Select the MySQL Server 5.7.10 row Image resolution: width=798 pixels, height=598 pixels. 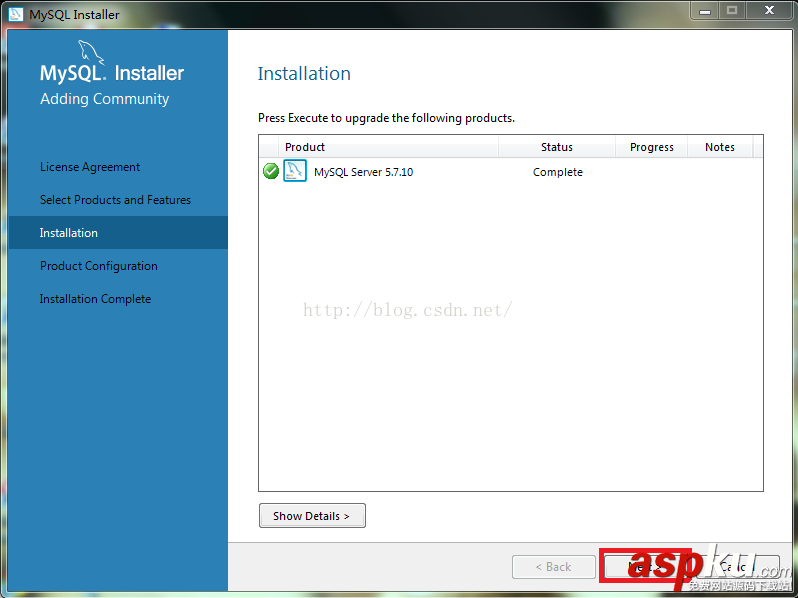[510, 172]
